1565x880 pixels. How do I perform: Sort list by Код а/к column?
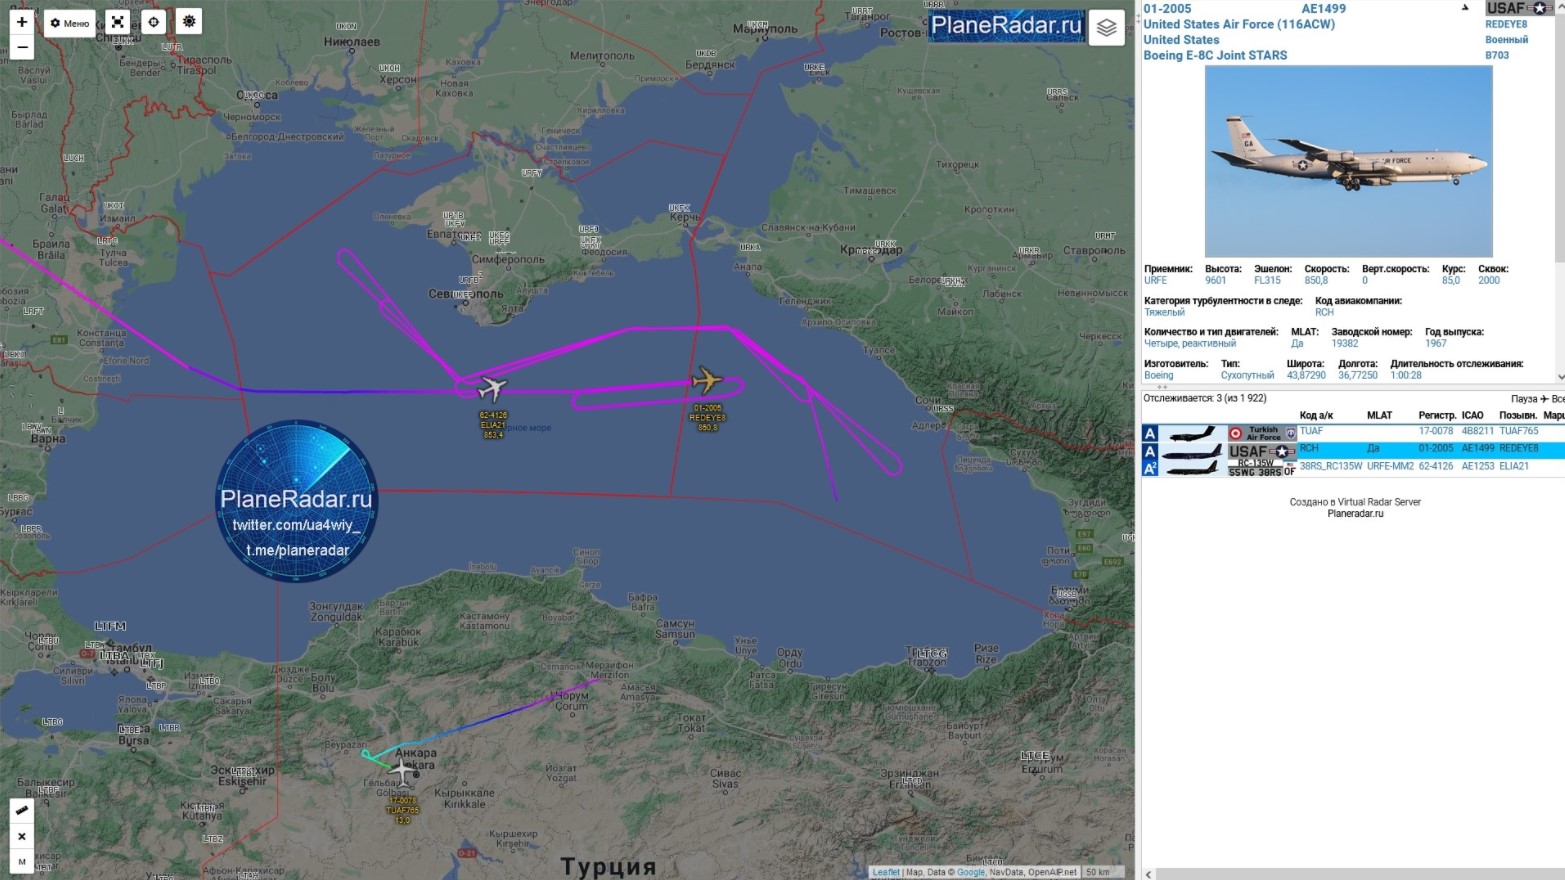click(x=1316, y=415)
